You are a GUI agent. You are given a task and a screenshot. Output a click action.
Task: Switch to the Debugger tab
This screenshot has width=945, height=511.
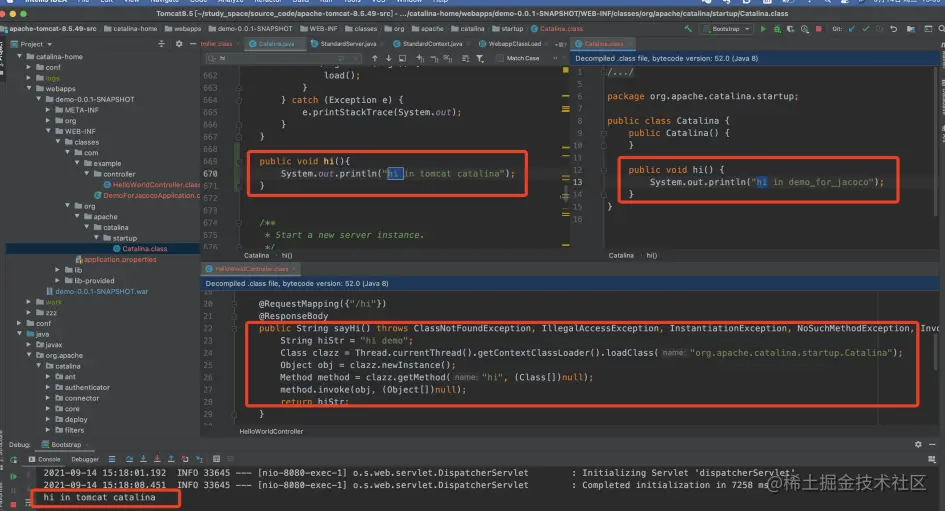click(x=85, y=459)
